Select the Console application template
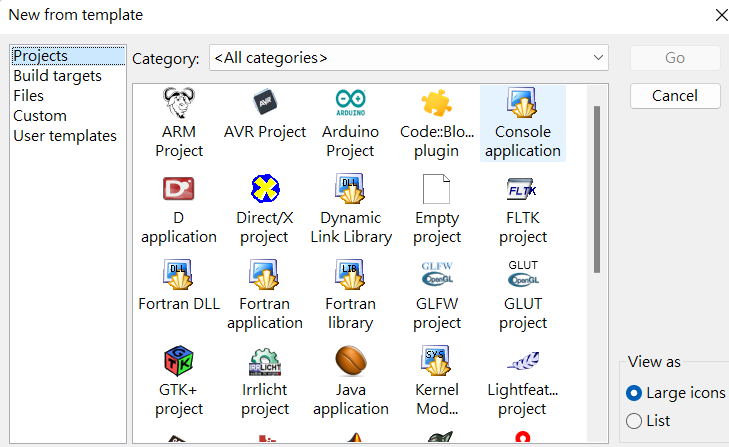The height and width of the screenshot is (447, 729). coord(523,123)
